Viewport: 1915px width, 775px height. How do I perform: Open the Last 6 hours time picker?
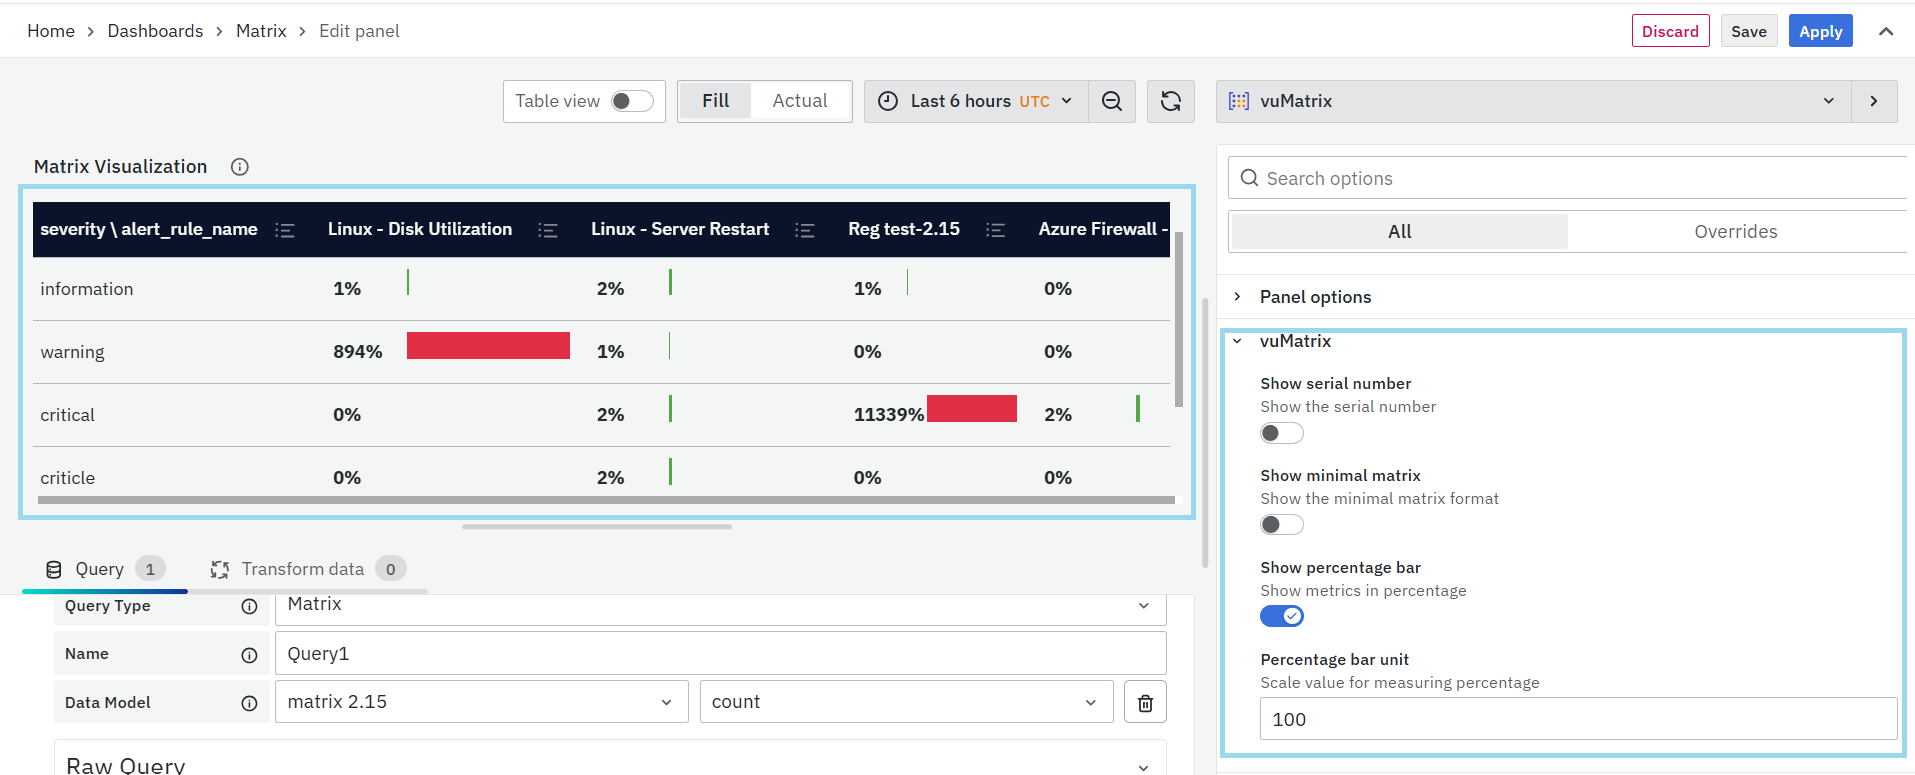click(x=975, y=101)
